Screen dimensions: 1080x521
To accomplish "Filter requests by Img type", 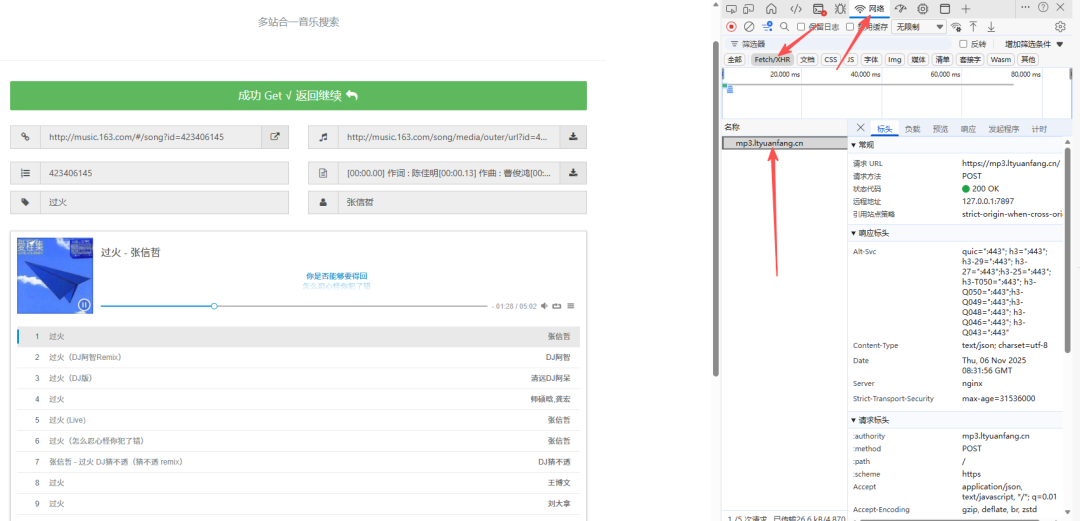I will pyautogui.click(x=894, y=60).
